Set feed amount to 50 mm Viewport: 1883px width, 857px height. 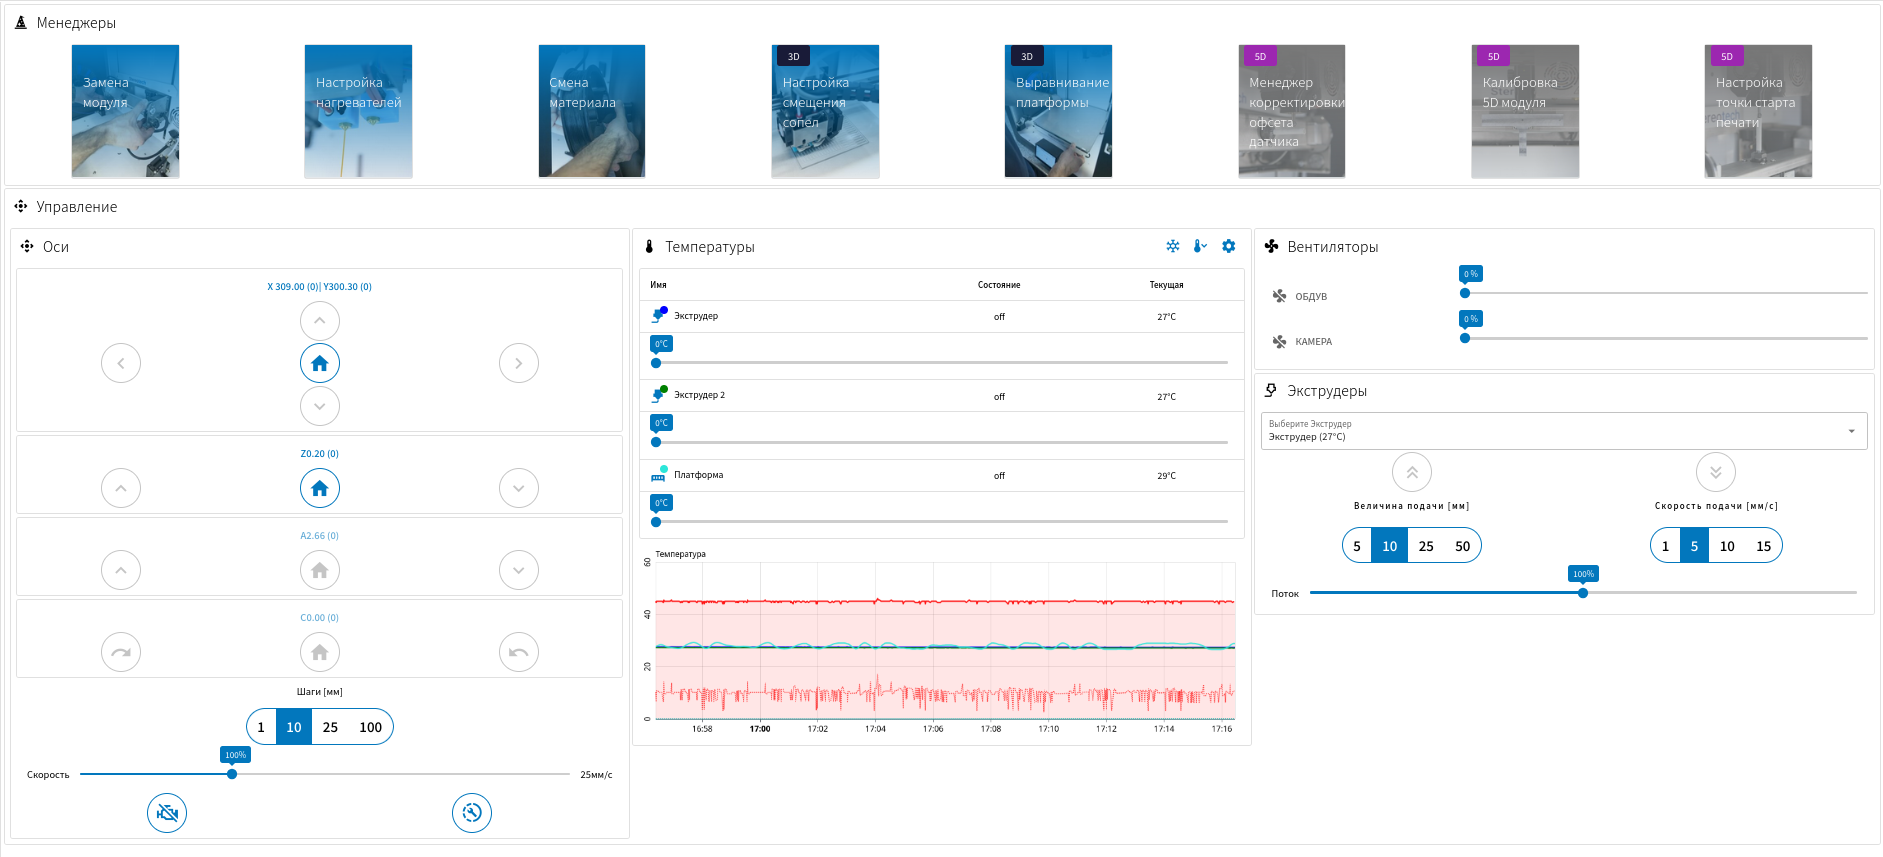click(x=1462, y=546)
